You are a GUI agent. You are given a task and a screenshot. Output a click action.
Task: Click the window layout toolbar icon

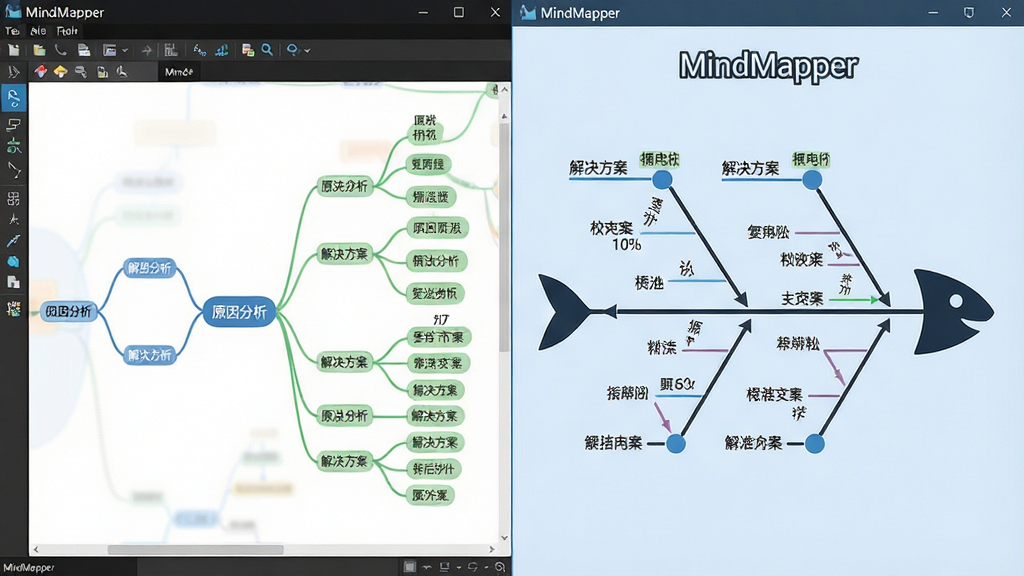pyautogui.click(x=110, y=50)
